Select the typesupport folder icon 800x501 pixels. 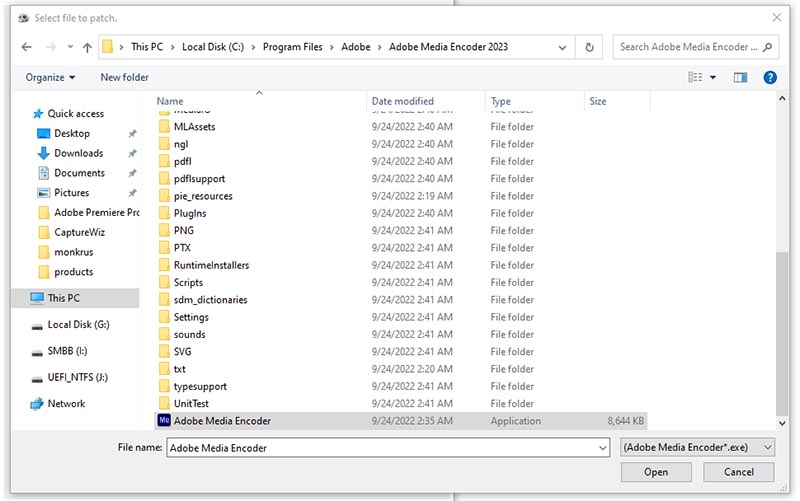pyautogui.click(x=164, y=387)
